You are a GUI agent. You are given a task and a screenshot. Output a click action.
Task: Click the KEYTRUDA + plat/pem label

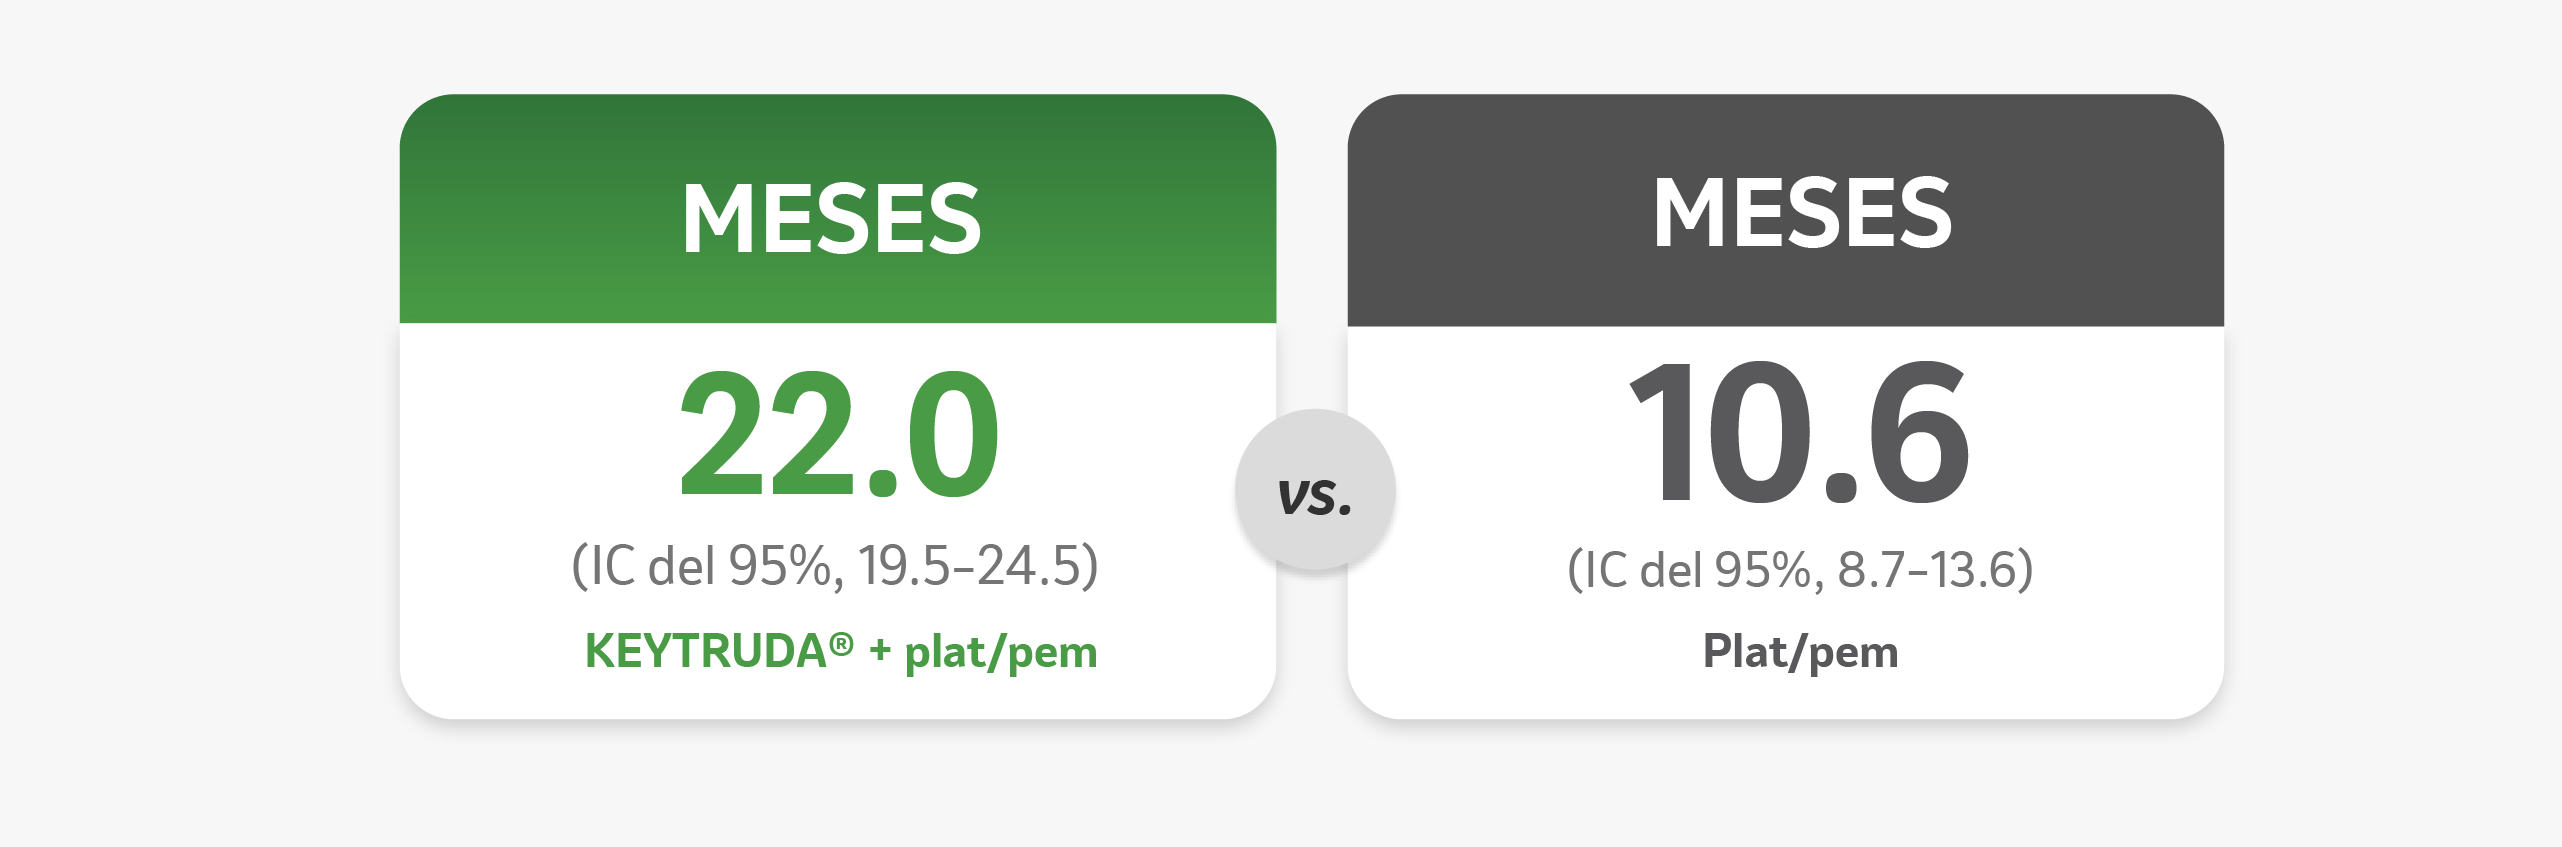click(x=841, y=651)
